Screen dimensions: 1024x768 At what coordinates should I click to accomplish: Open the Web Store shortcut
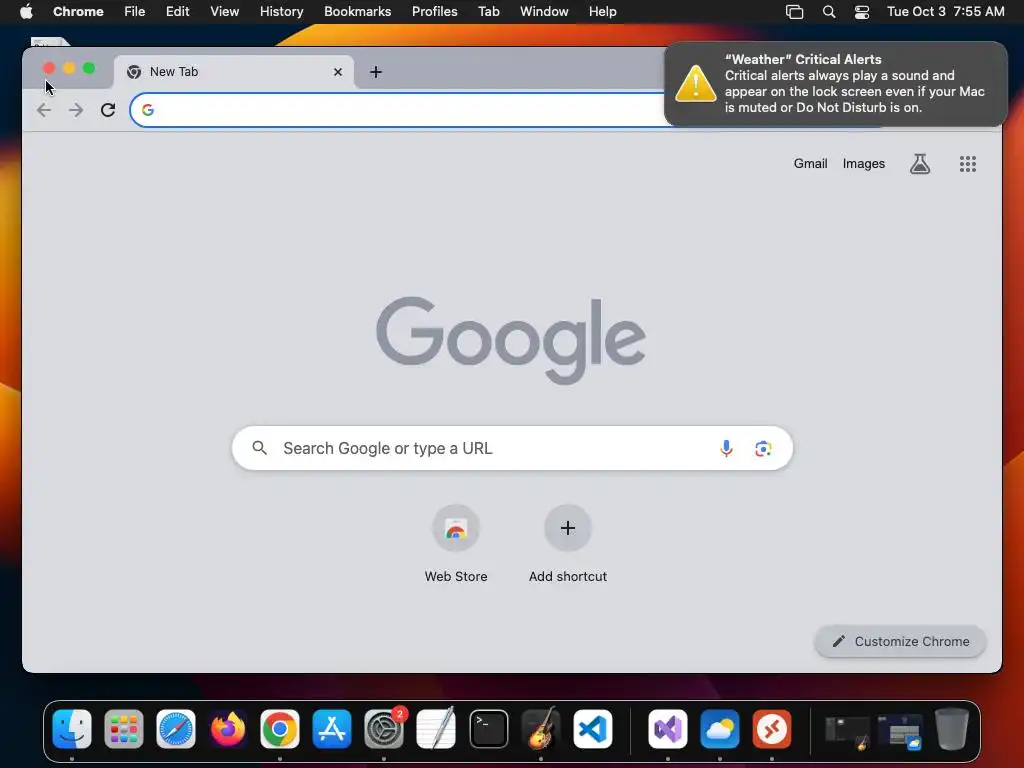tap(456, 545)
